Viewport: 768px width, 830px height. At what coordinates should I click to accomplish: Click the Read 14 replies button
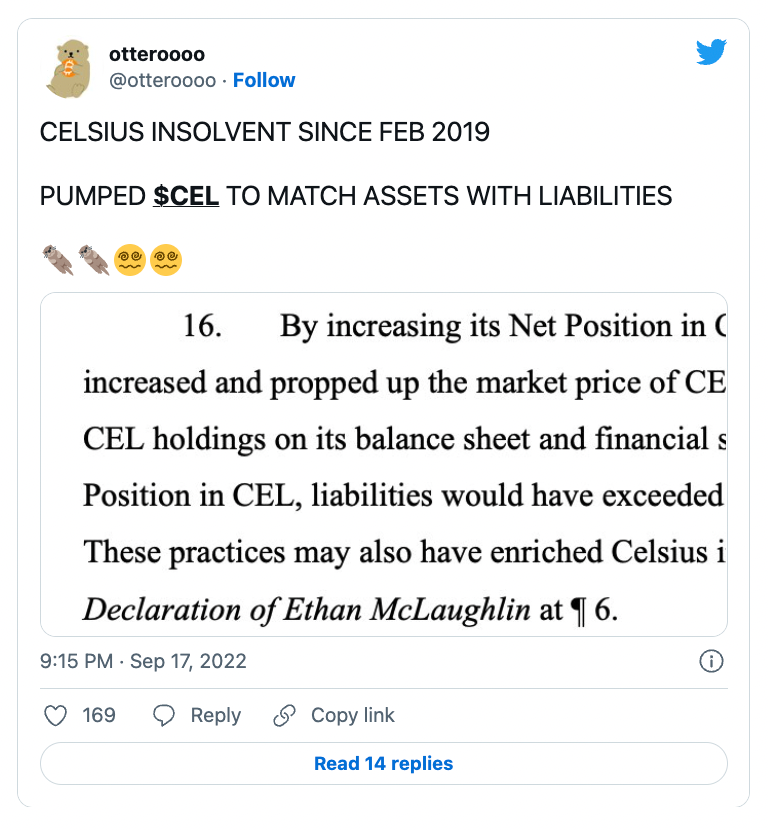tap(384, 763)
